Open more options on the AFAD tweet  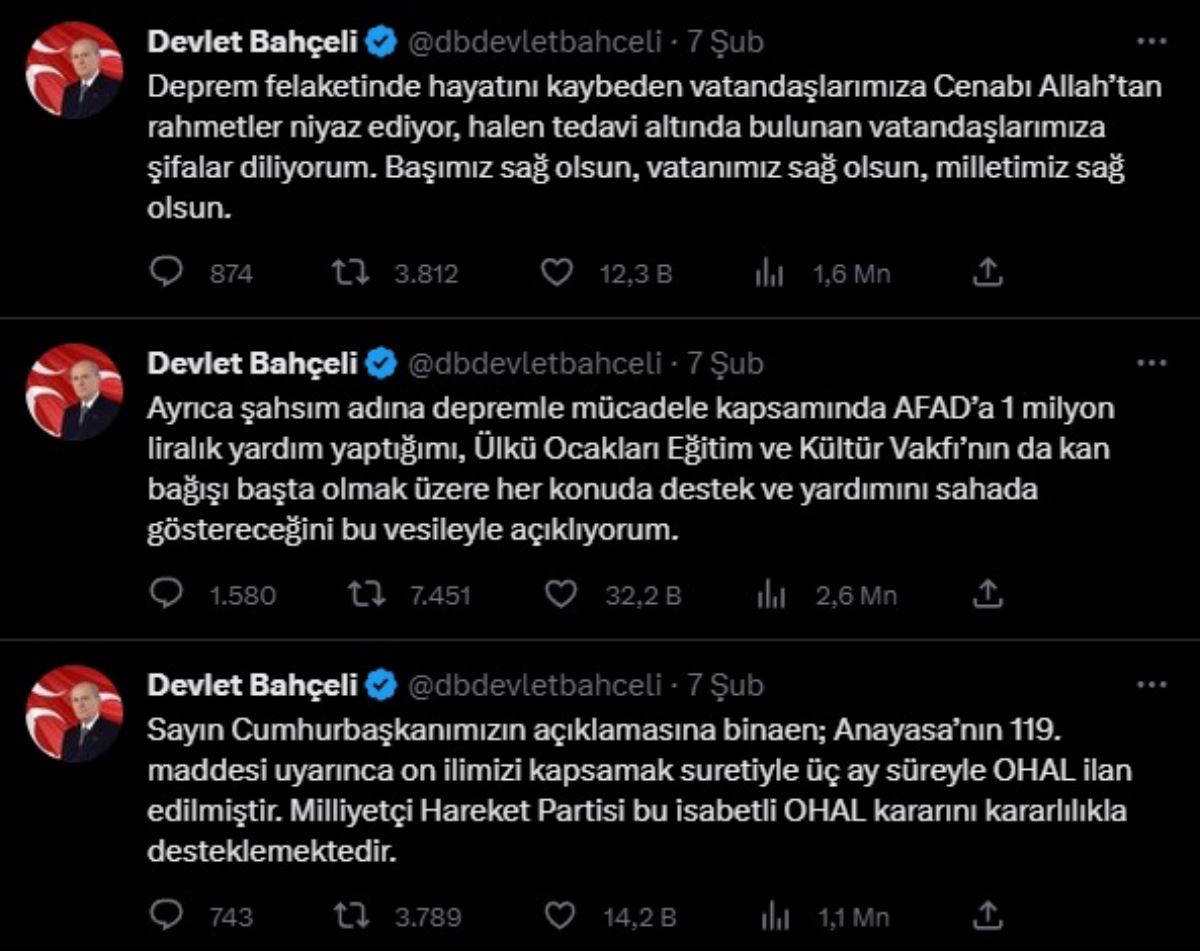coord(1153,364)
